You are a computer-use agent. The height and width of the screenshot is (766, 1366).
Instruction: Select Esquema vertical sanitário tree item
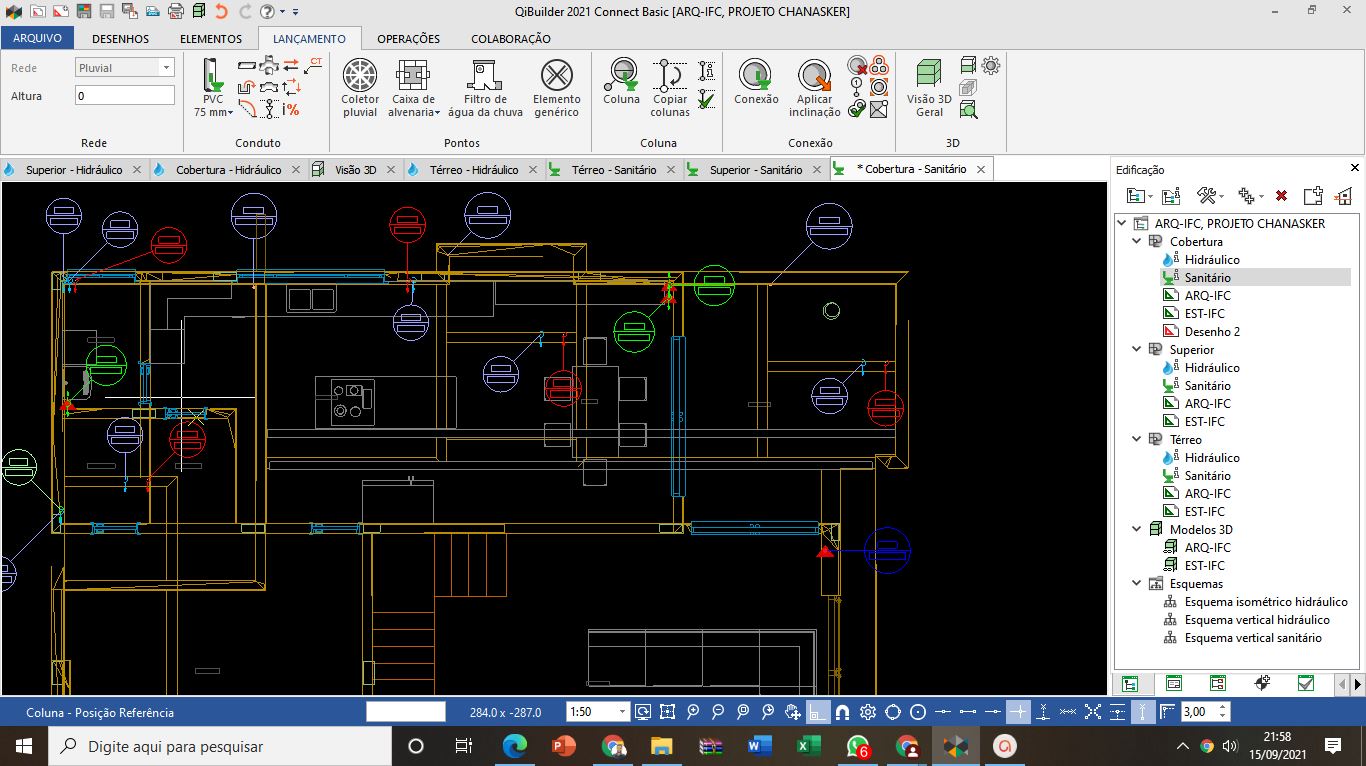pos(1253,637)
